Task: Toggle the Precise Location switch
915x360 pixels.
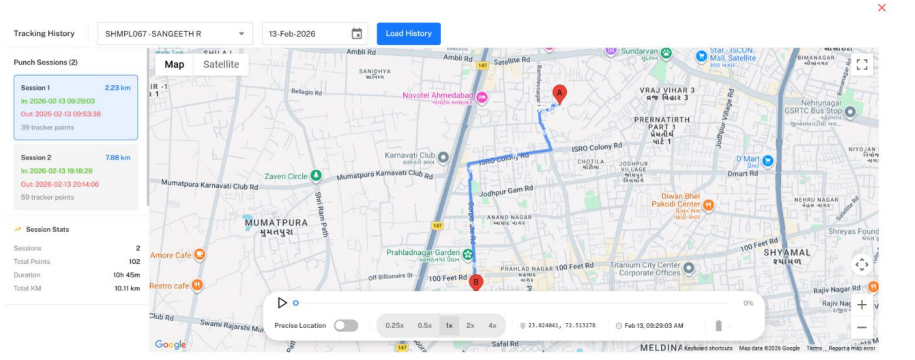Action: (346, 326)
